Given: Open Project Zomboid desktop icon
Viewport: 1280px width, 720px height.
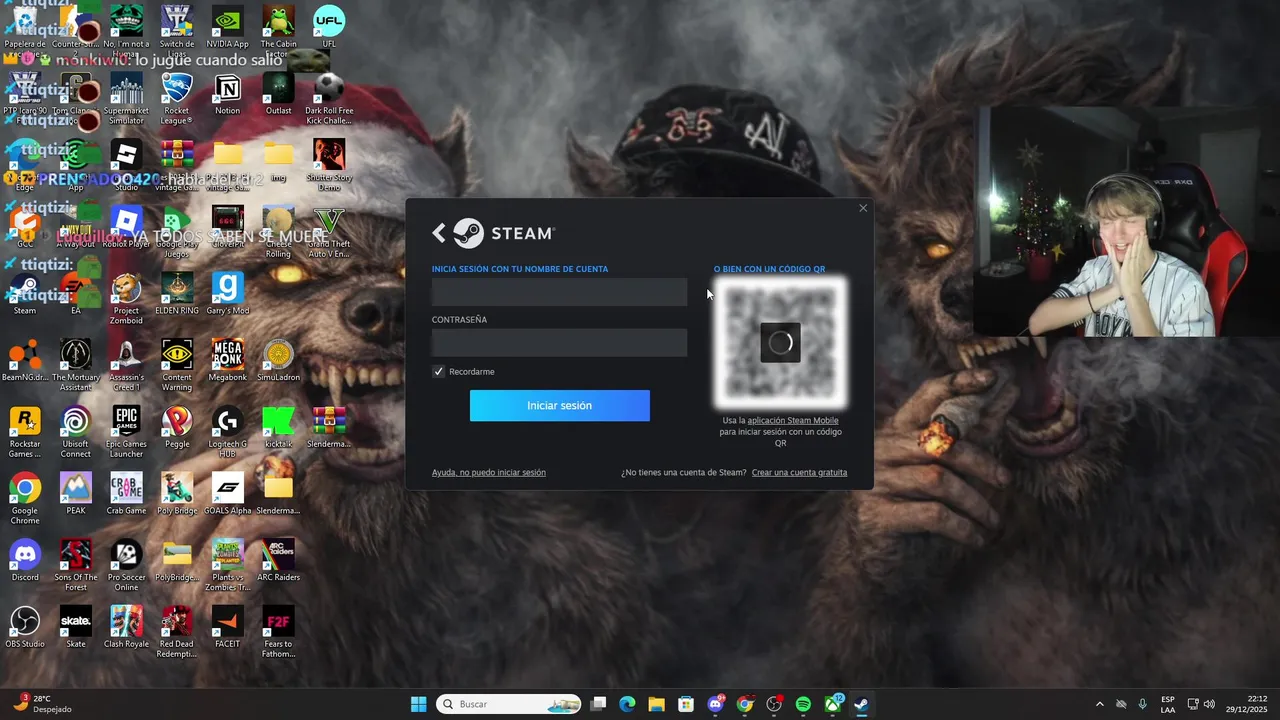Looking at the screenshot, I should pos(126,298).
